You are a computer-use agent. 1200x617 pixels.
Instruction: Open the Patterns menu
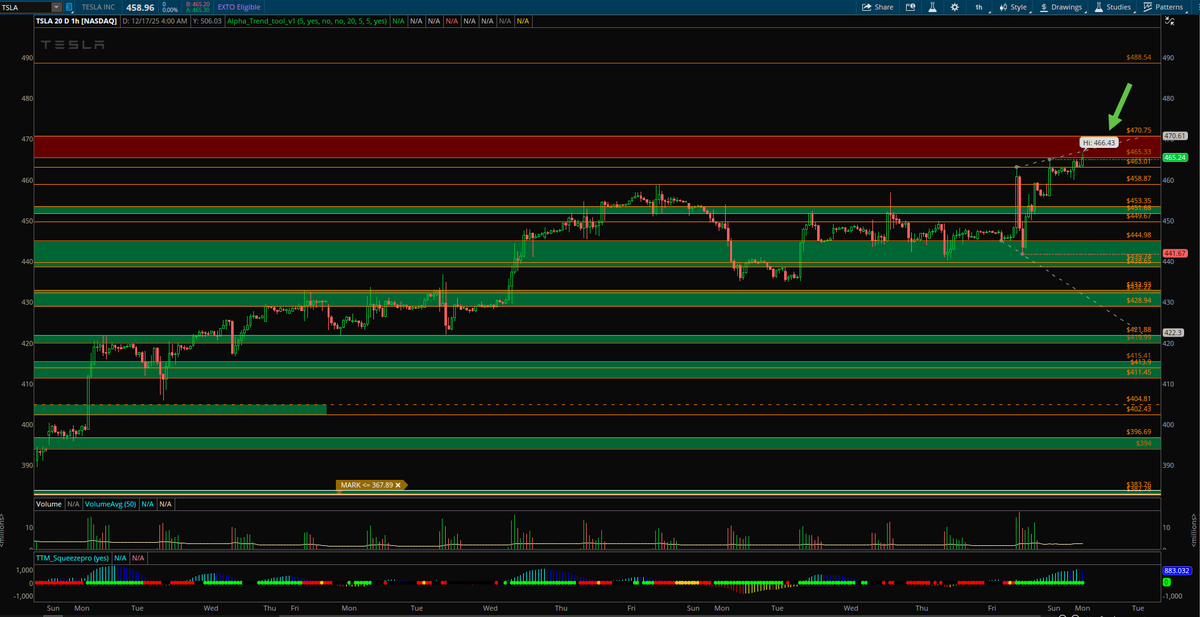pos(1165,7)
